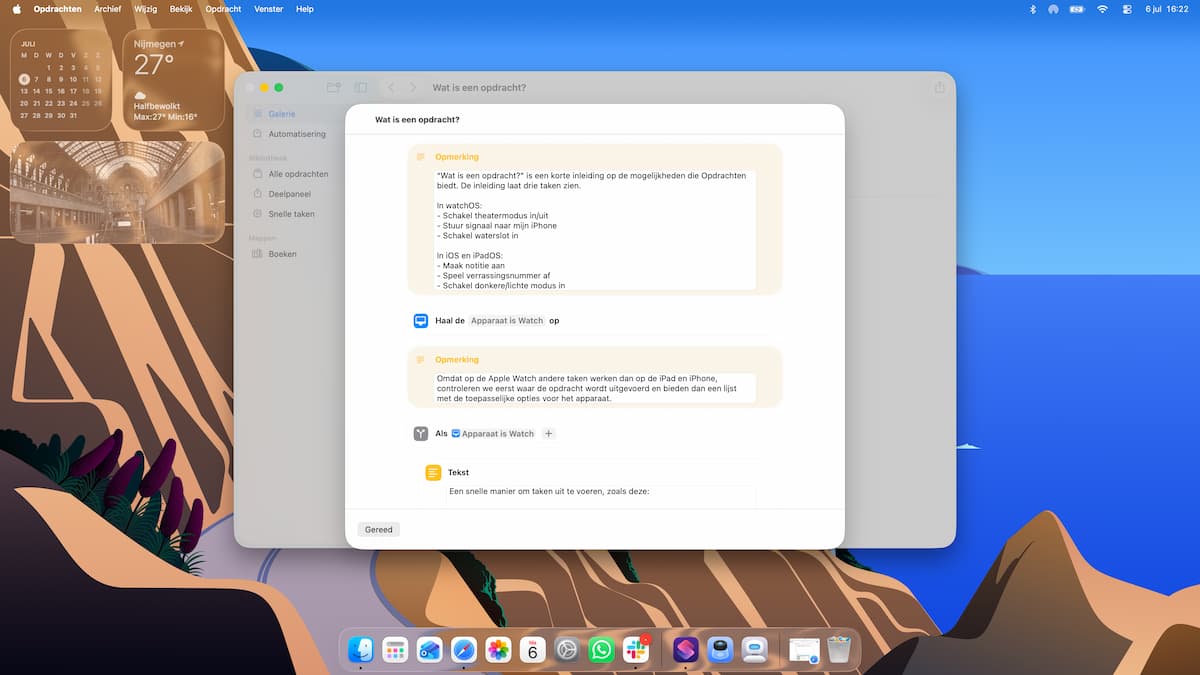The height and width of the screenshot is (675, 1200).
Task: Open System Settings from the Dock
Action: tap(567, 650)
